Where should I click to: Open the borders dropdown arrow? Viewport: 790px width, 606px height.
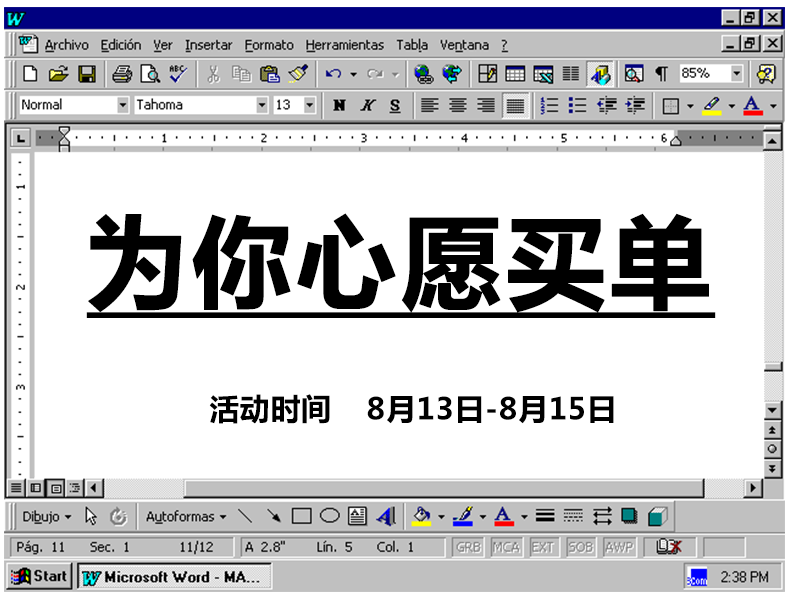click(x=690, y=106)
